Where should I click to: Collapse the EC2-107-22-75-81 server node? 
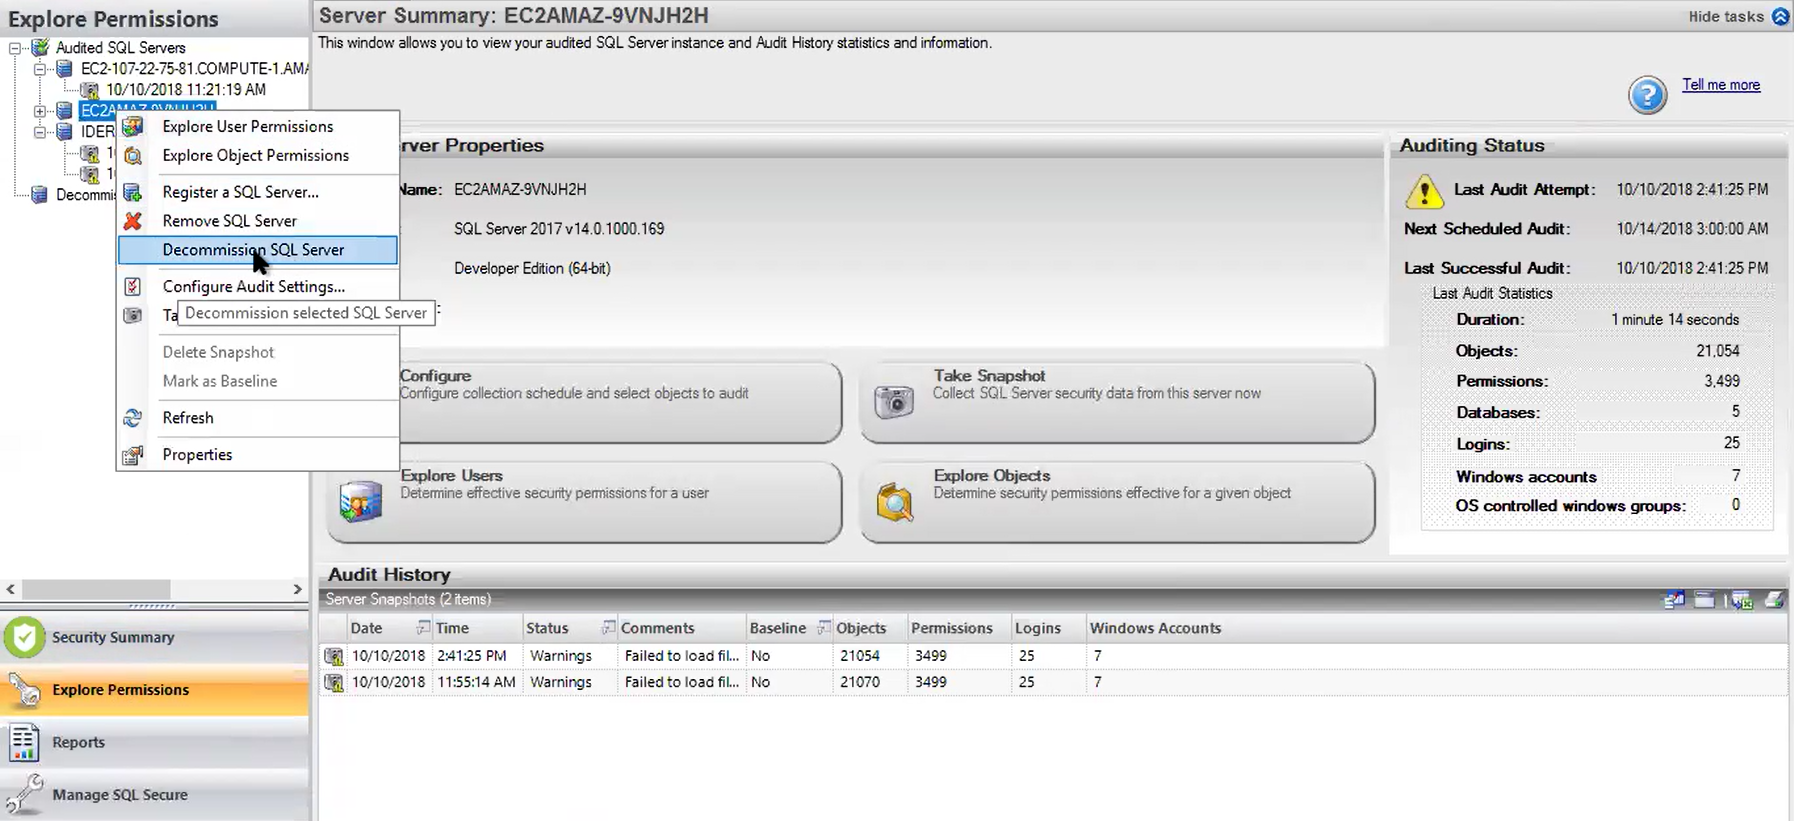click(x=40, y=69)
